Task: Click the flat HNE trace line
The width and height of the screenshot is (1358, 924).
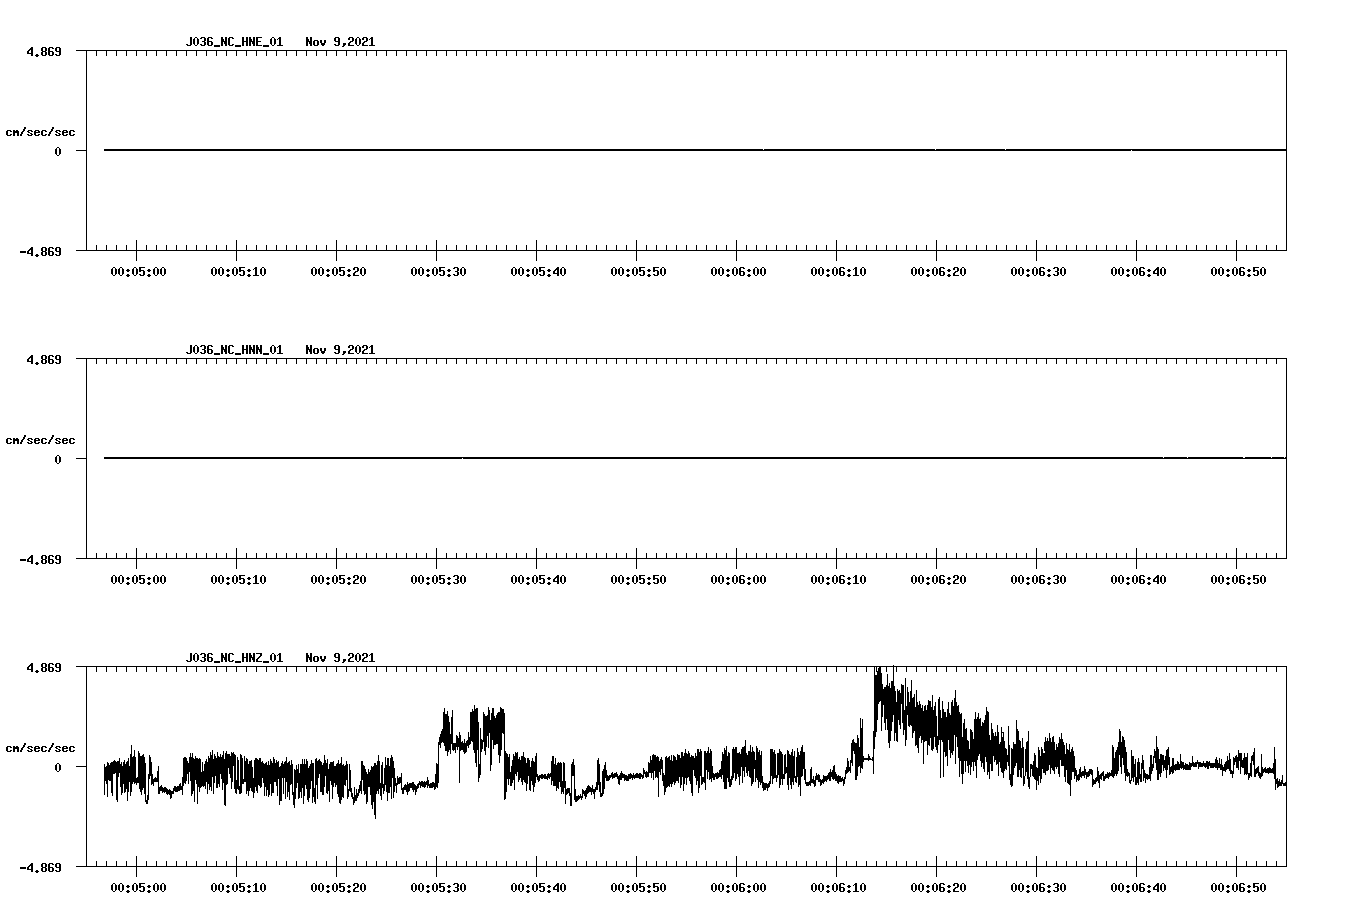Action: [x=695, y=150]
